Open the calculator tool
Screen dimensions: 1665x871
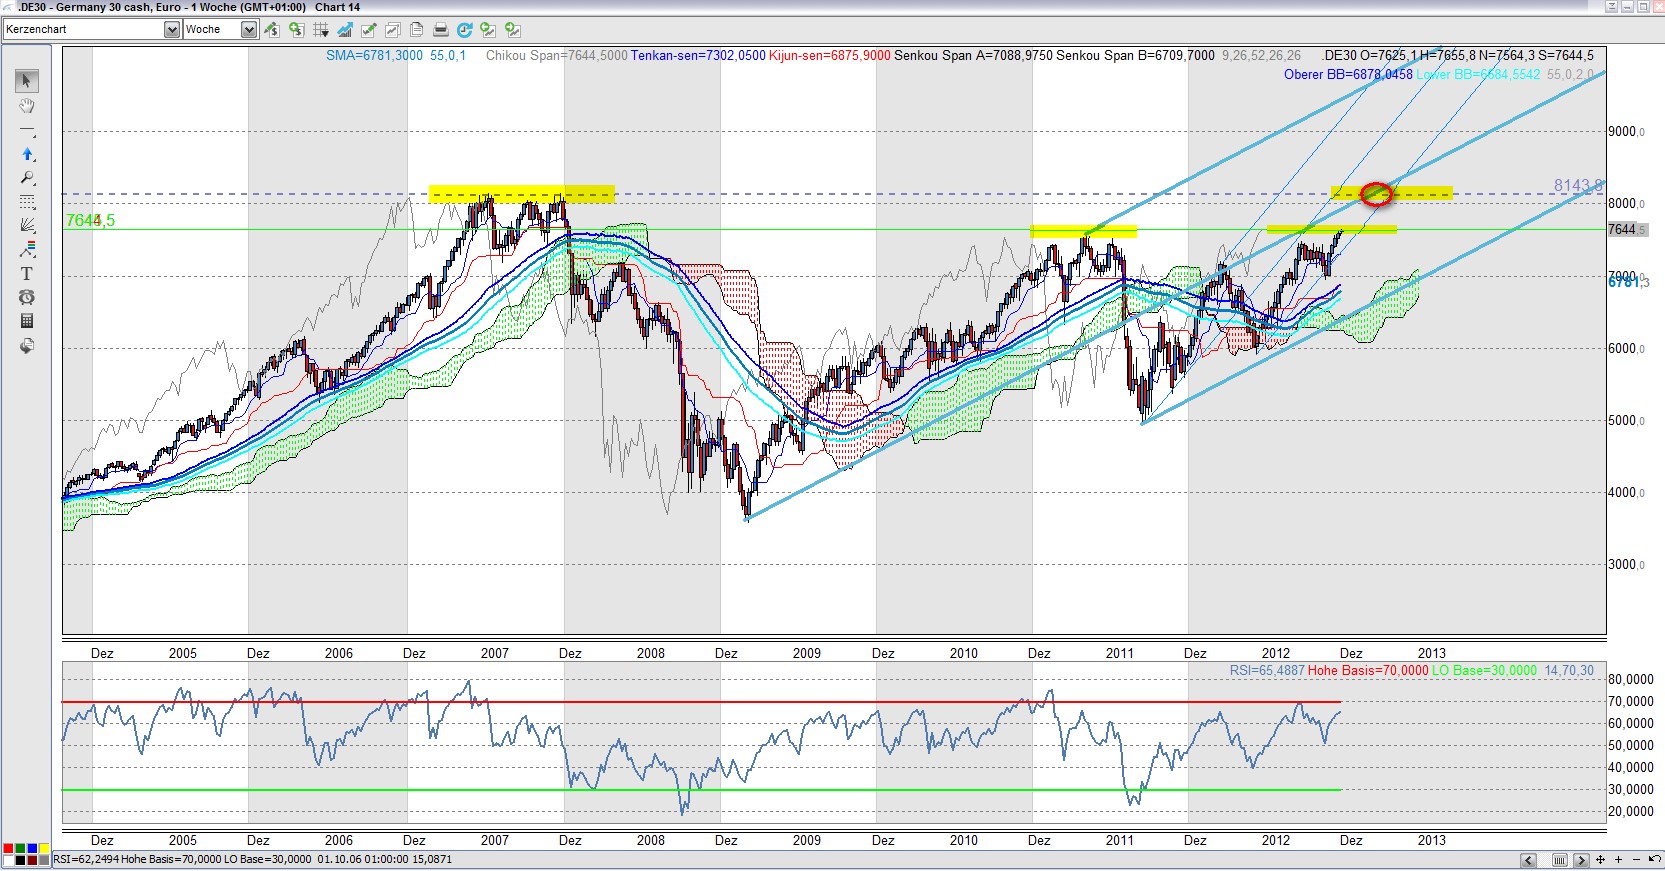click(x=27, y=321)
